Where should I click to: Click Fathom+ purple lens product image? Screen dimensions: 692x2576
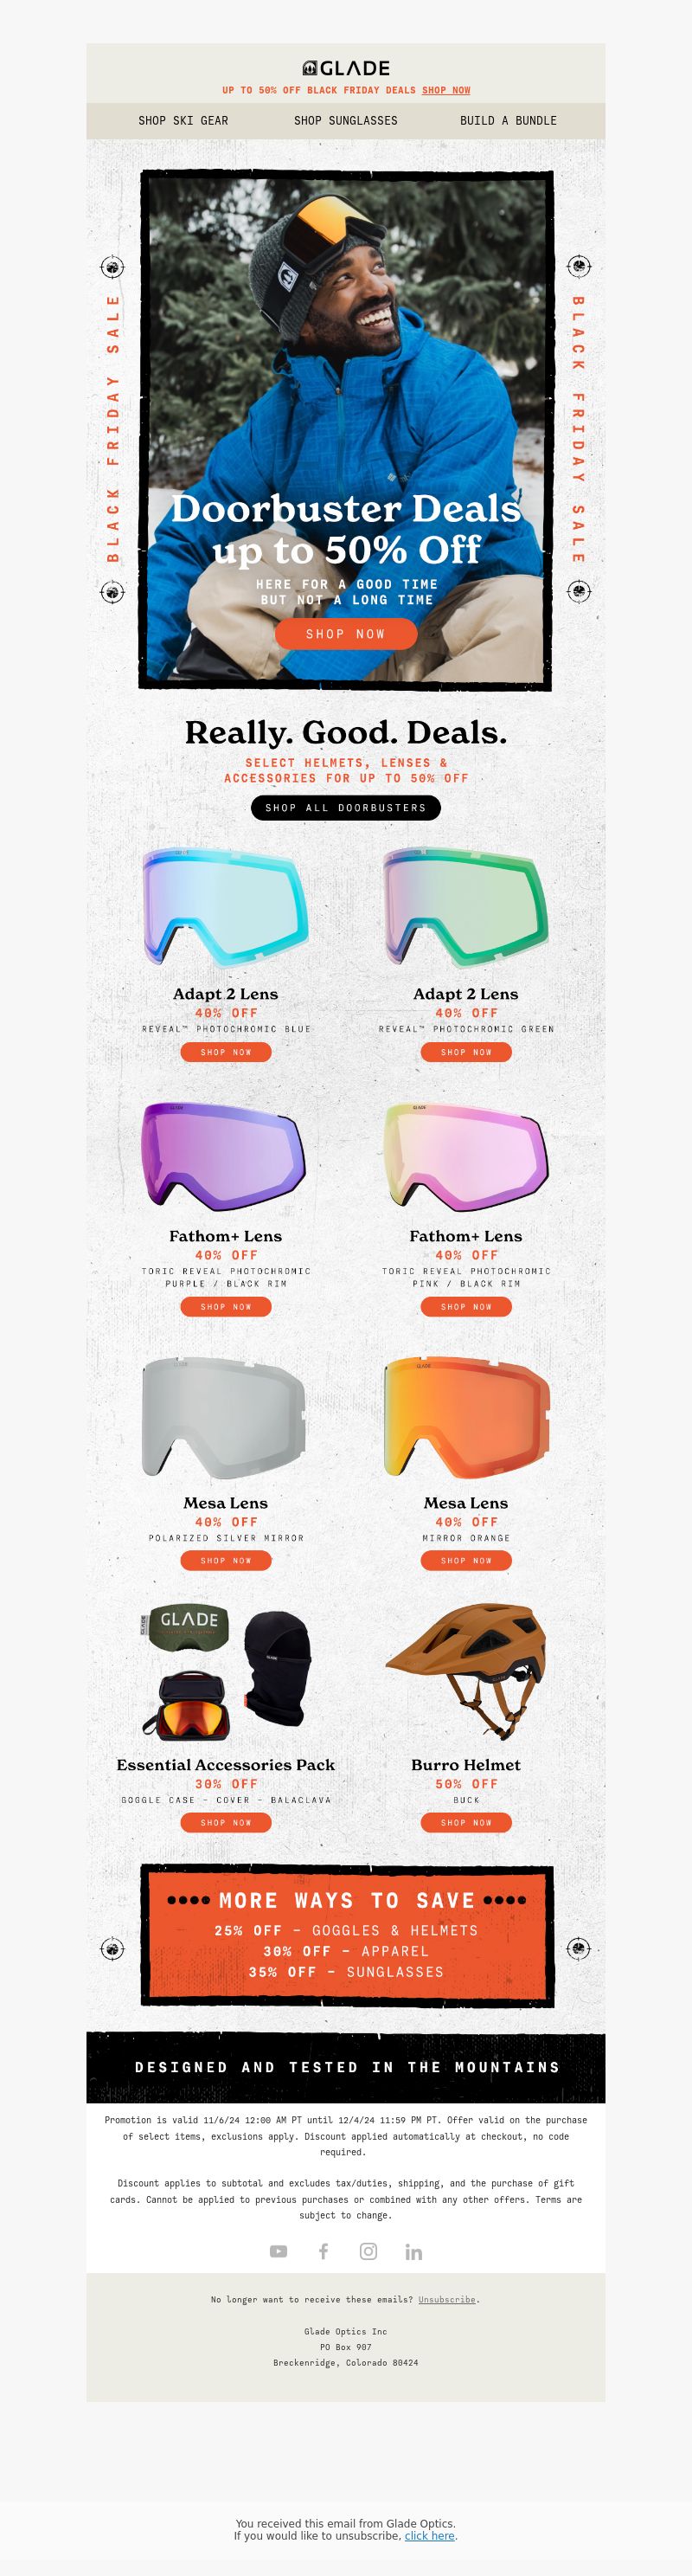click(224, 1155)
